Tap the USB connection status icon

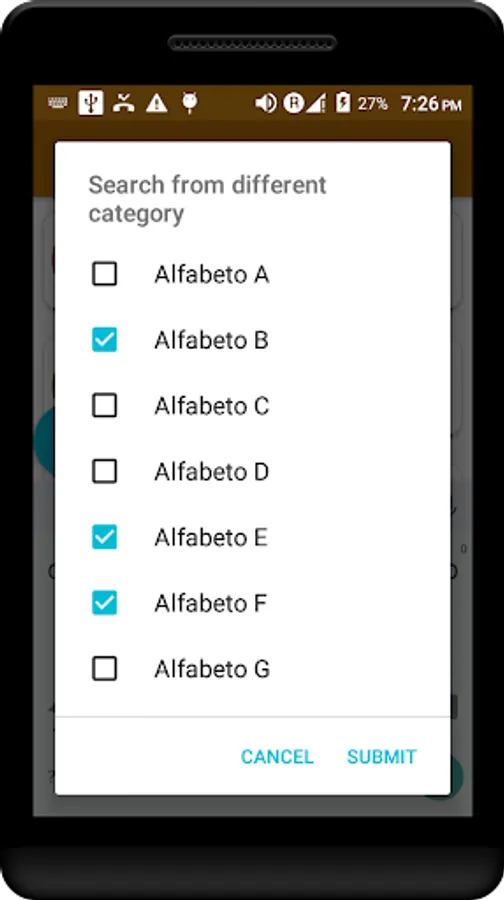91,103
